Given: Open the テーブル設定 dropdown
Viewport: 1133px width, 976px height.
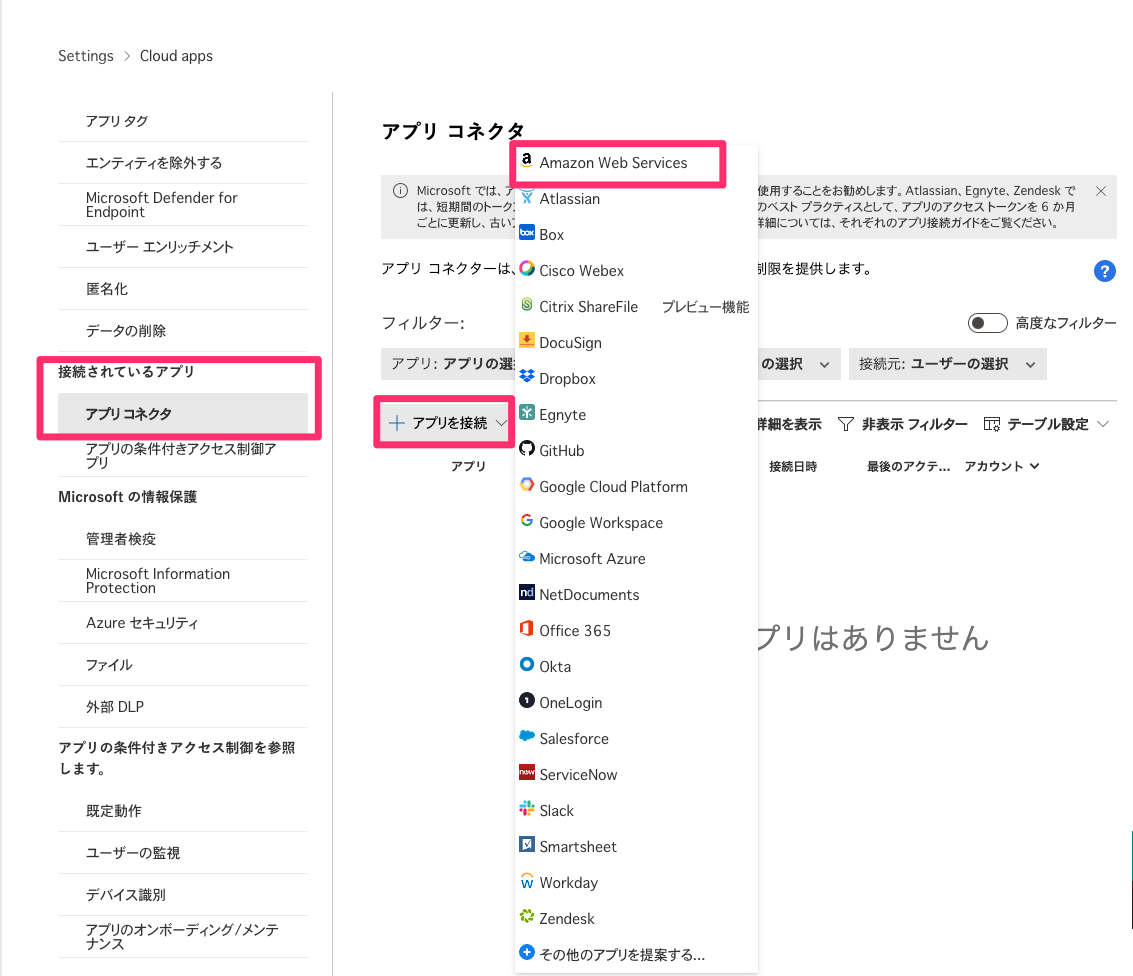Looking at the screenshot, I should point(1046,424).
